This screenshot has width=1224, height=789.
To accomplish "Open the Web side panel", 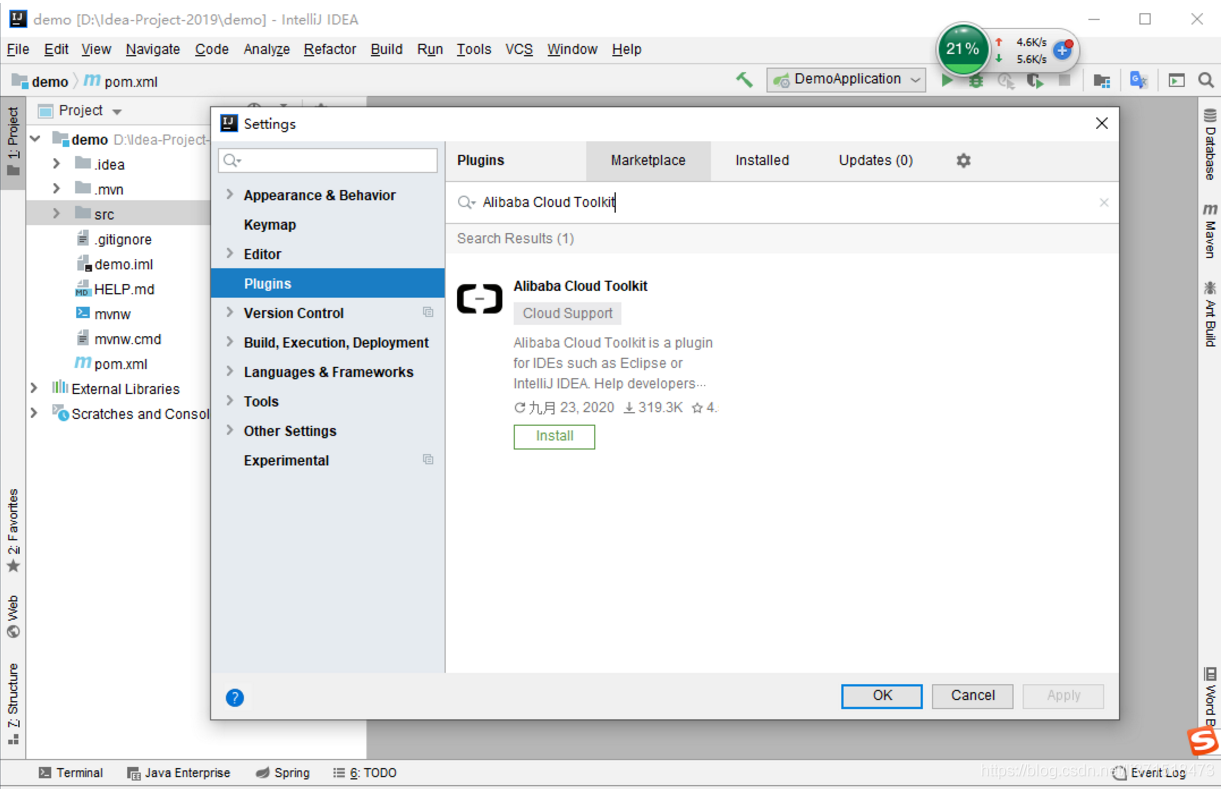I will 13,616.
